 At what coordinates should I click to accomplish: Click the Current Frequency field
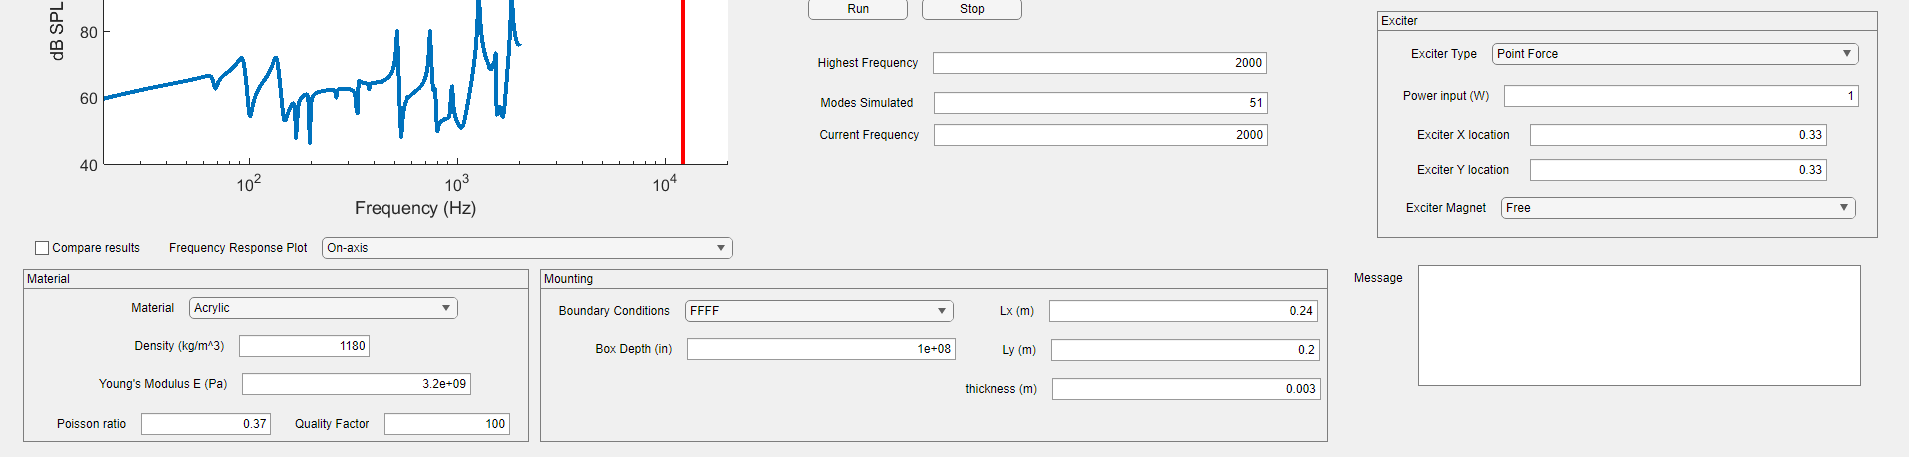point(1101,135)
